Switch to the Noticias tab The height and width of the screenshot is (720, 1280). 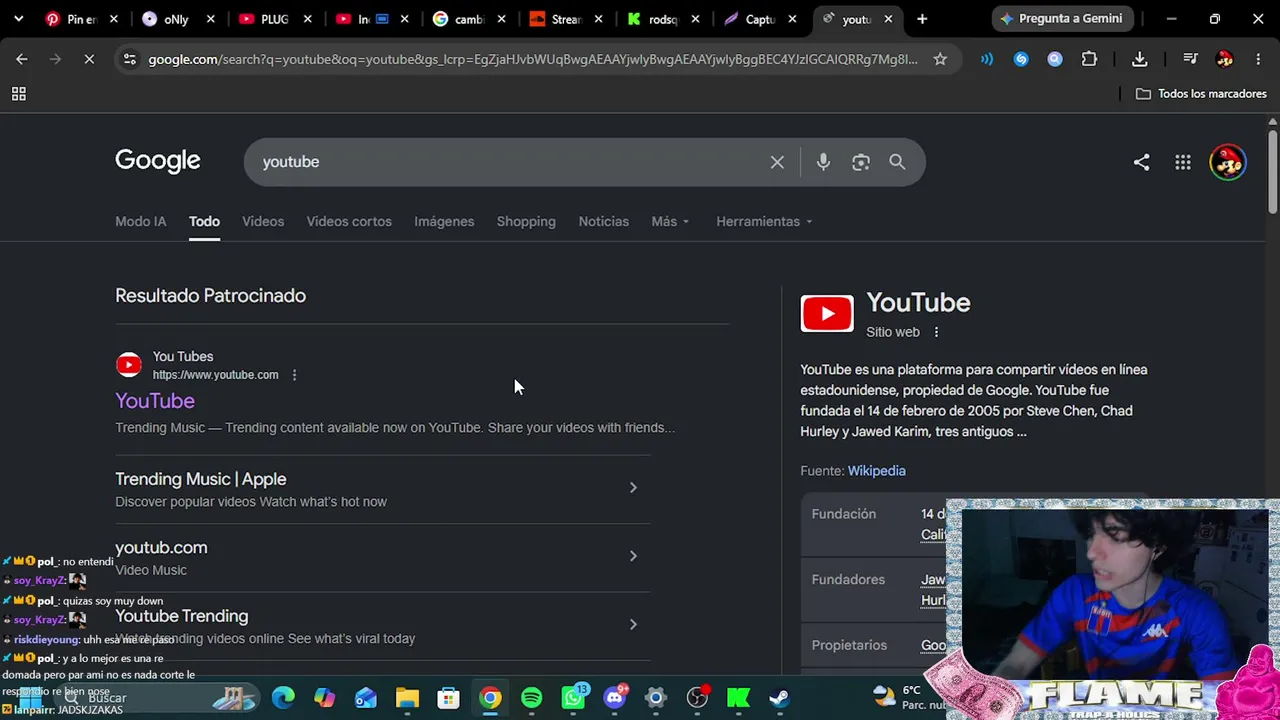(603, 221)
